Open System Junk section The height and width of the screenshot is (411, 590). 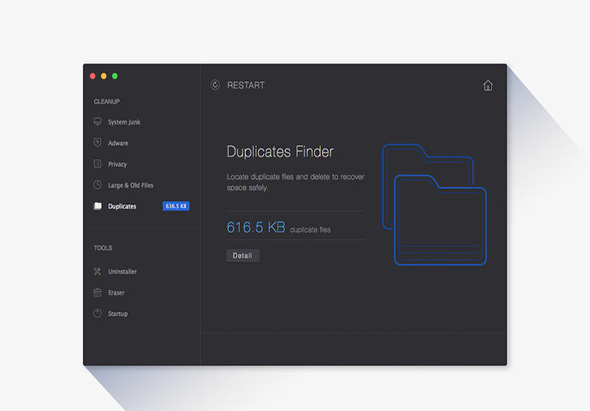pyautogui.click(x=124, y=122)
